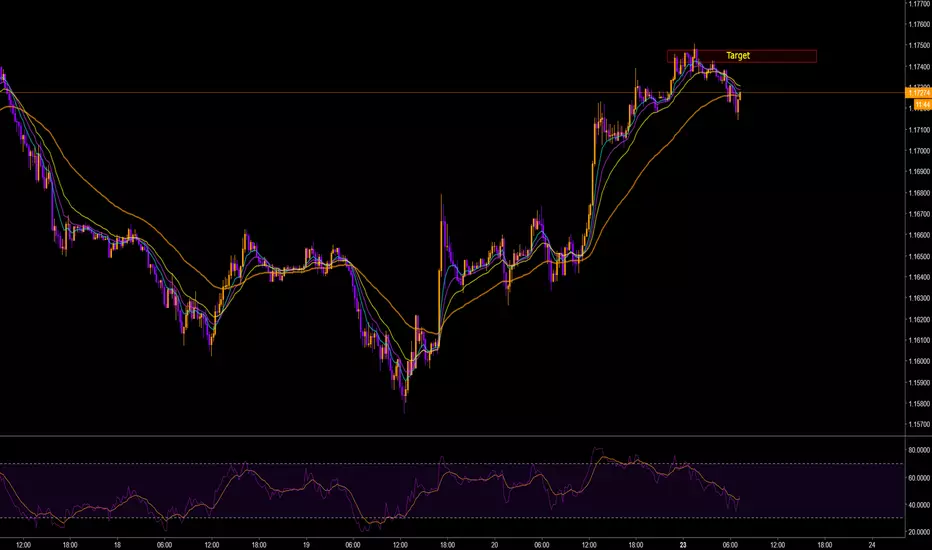Click the date label 19 on time axis

click(306, 545)
